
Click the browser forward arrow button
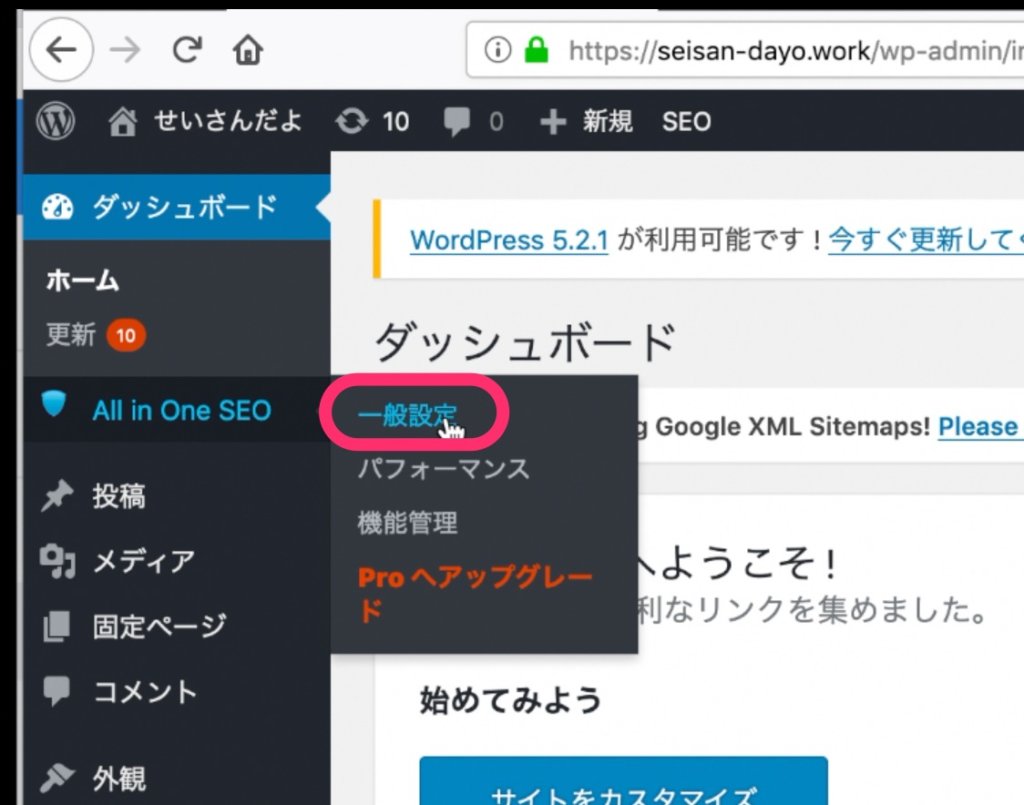click(x=125, y=50)
